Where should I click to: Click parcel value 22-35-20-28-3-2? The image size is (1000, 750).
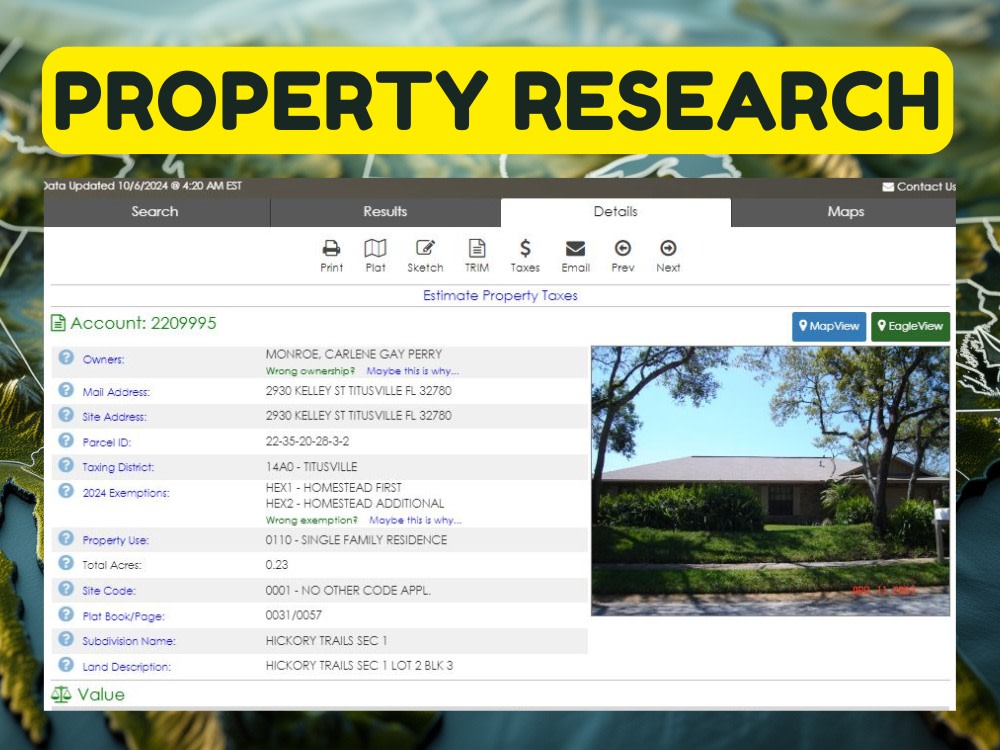[307, 441]
